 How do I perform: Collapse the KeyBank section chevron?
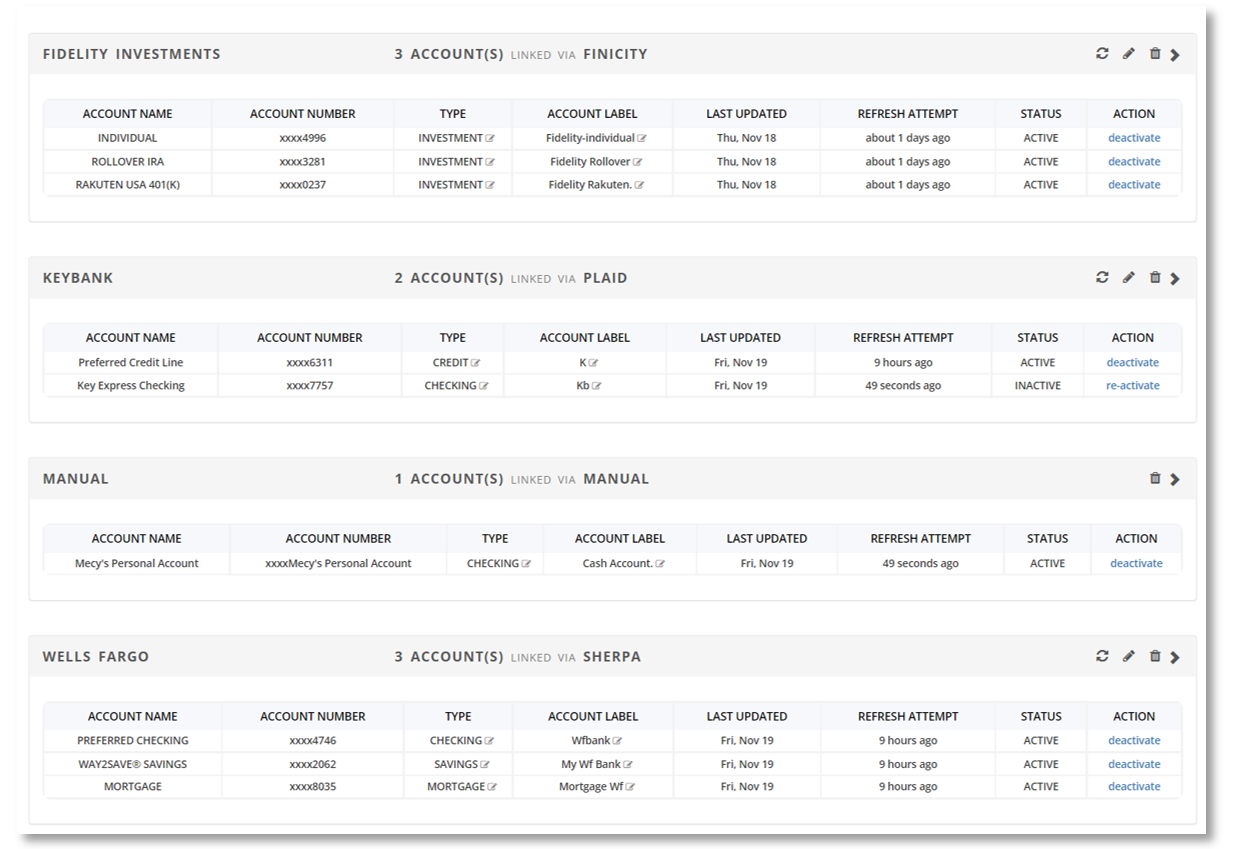coord(1175,279)
